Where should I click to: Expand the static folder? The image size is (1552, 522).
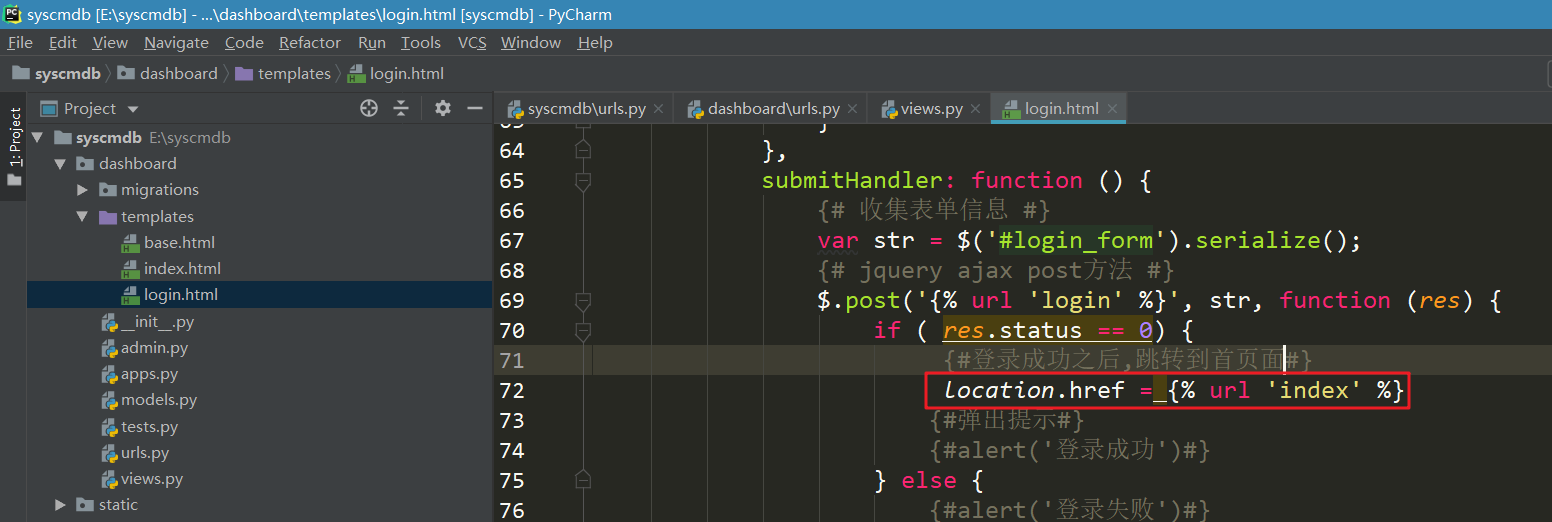coord(61,504)
